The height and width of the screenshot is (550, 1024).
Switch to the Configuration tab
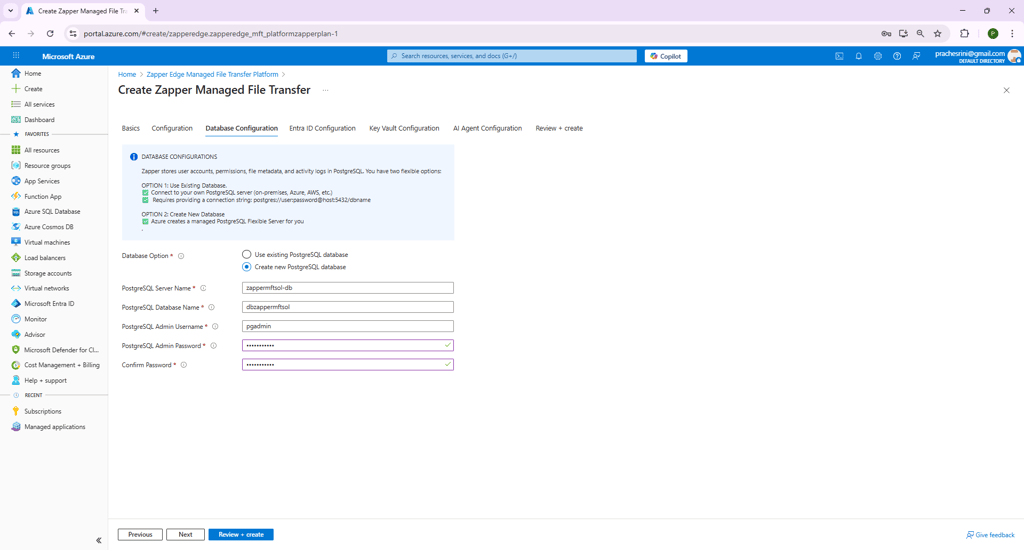coord(172,128)
